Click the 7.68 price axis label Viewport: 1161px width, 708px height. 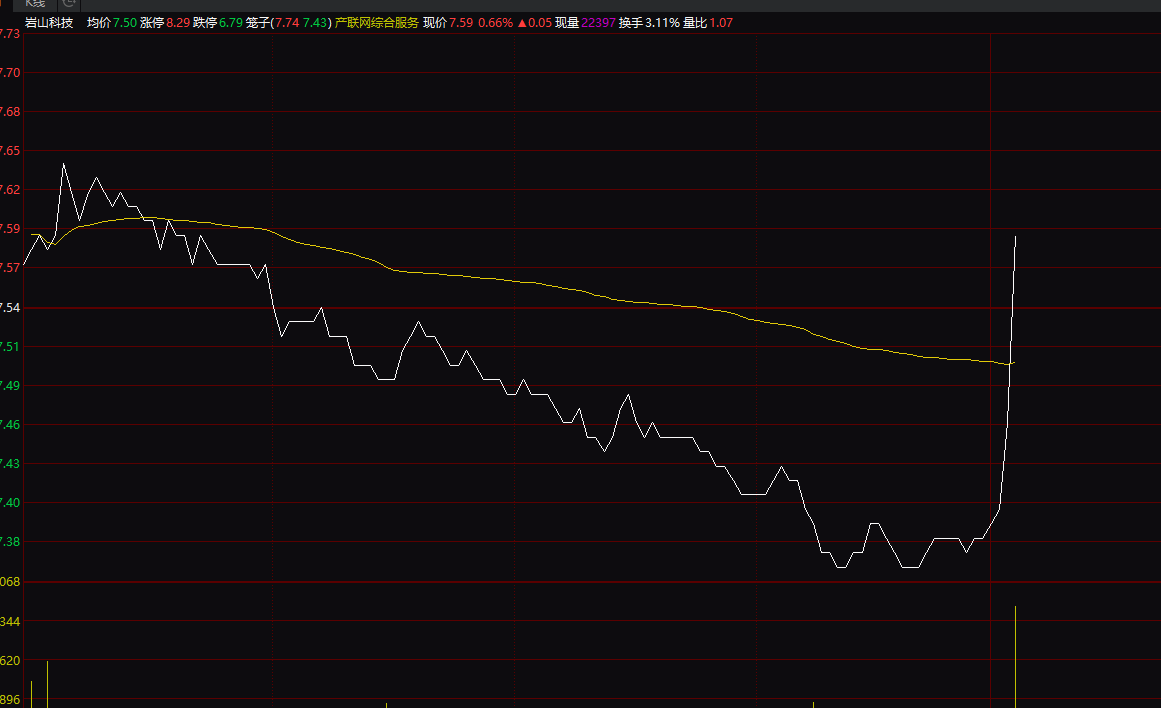(x=10, y=112)
